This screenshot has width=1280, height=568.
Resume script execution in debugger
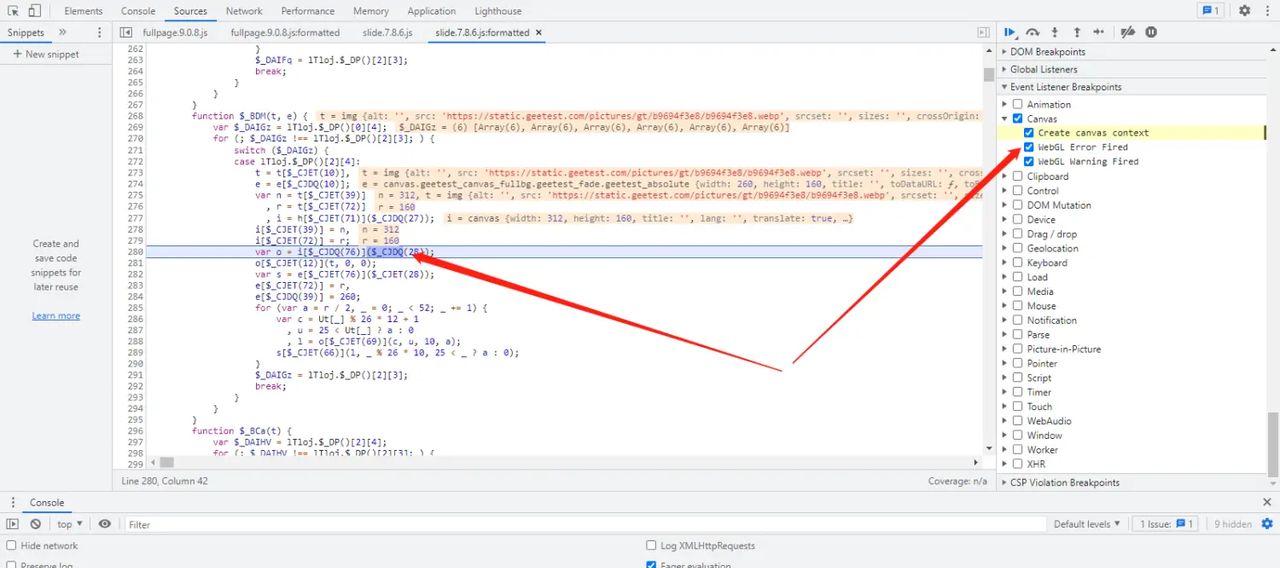pyautogui.click(x=1011, y=32)
